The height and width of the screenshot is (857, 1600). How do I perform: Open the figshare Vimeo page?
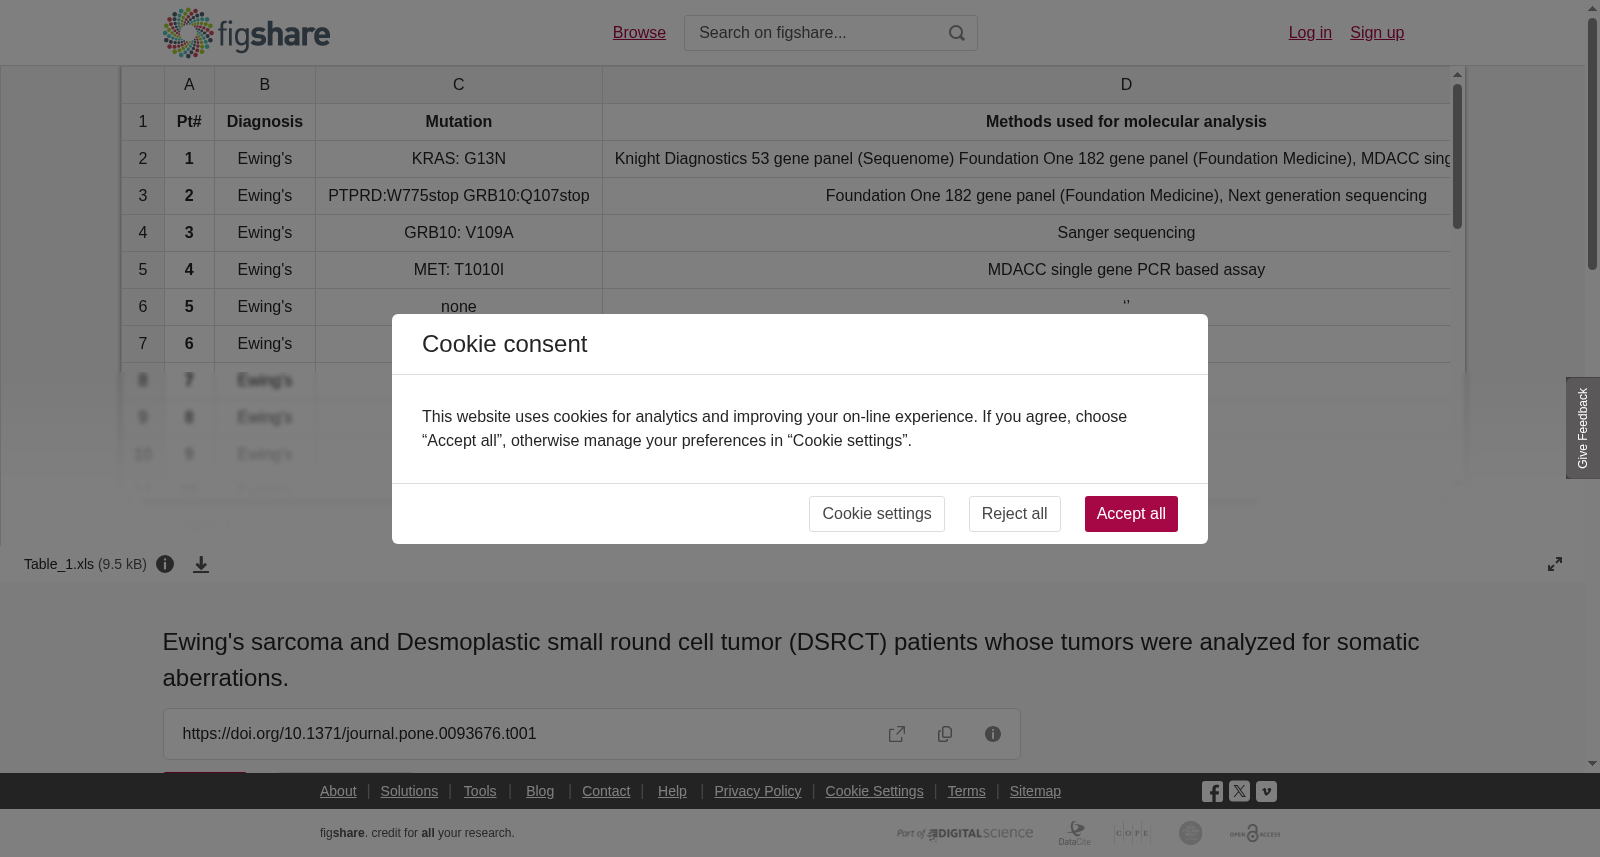tap(1266, 791)
